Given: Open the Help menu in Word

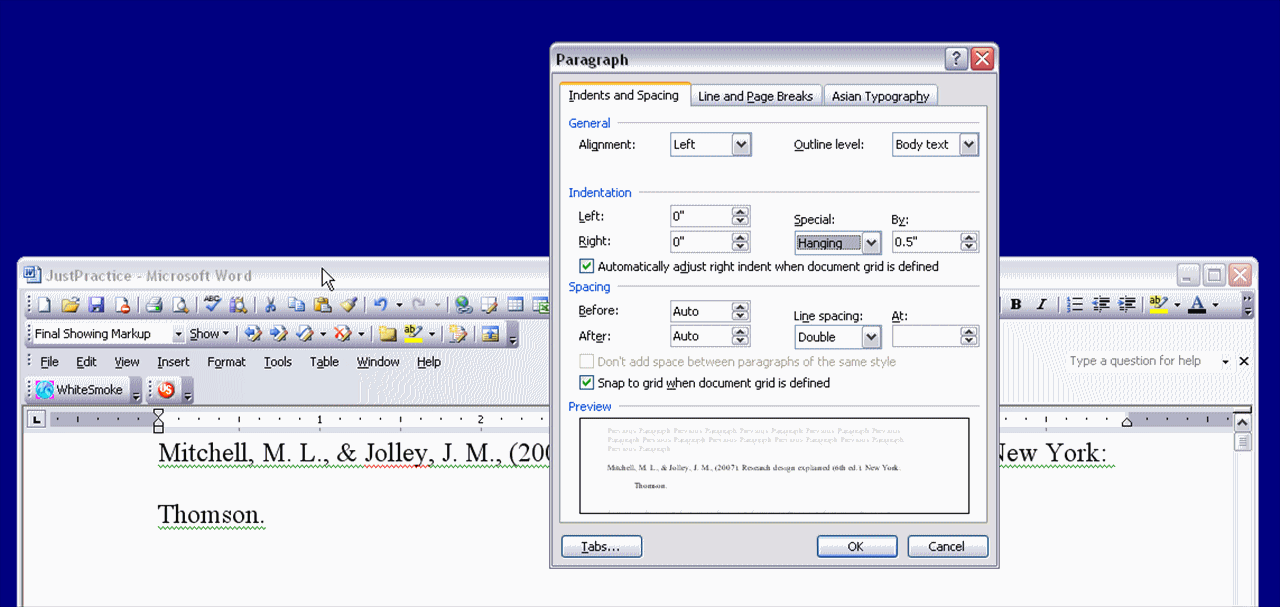Looking at the screenshot, I should click(x=429, y=362).
